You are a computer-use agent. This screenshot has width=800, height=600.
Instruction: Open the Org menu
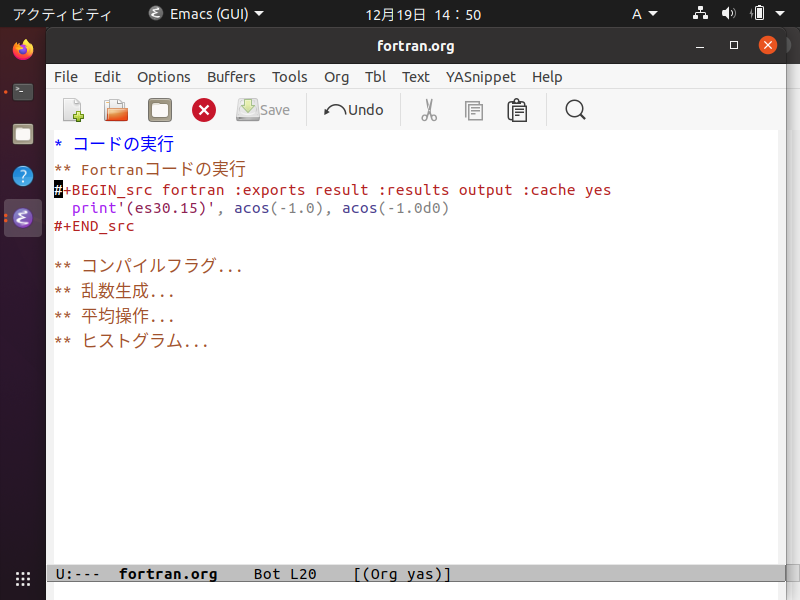pos(336,77)
